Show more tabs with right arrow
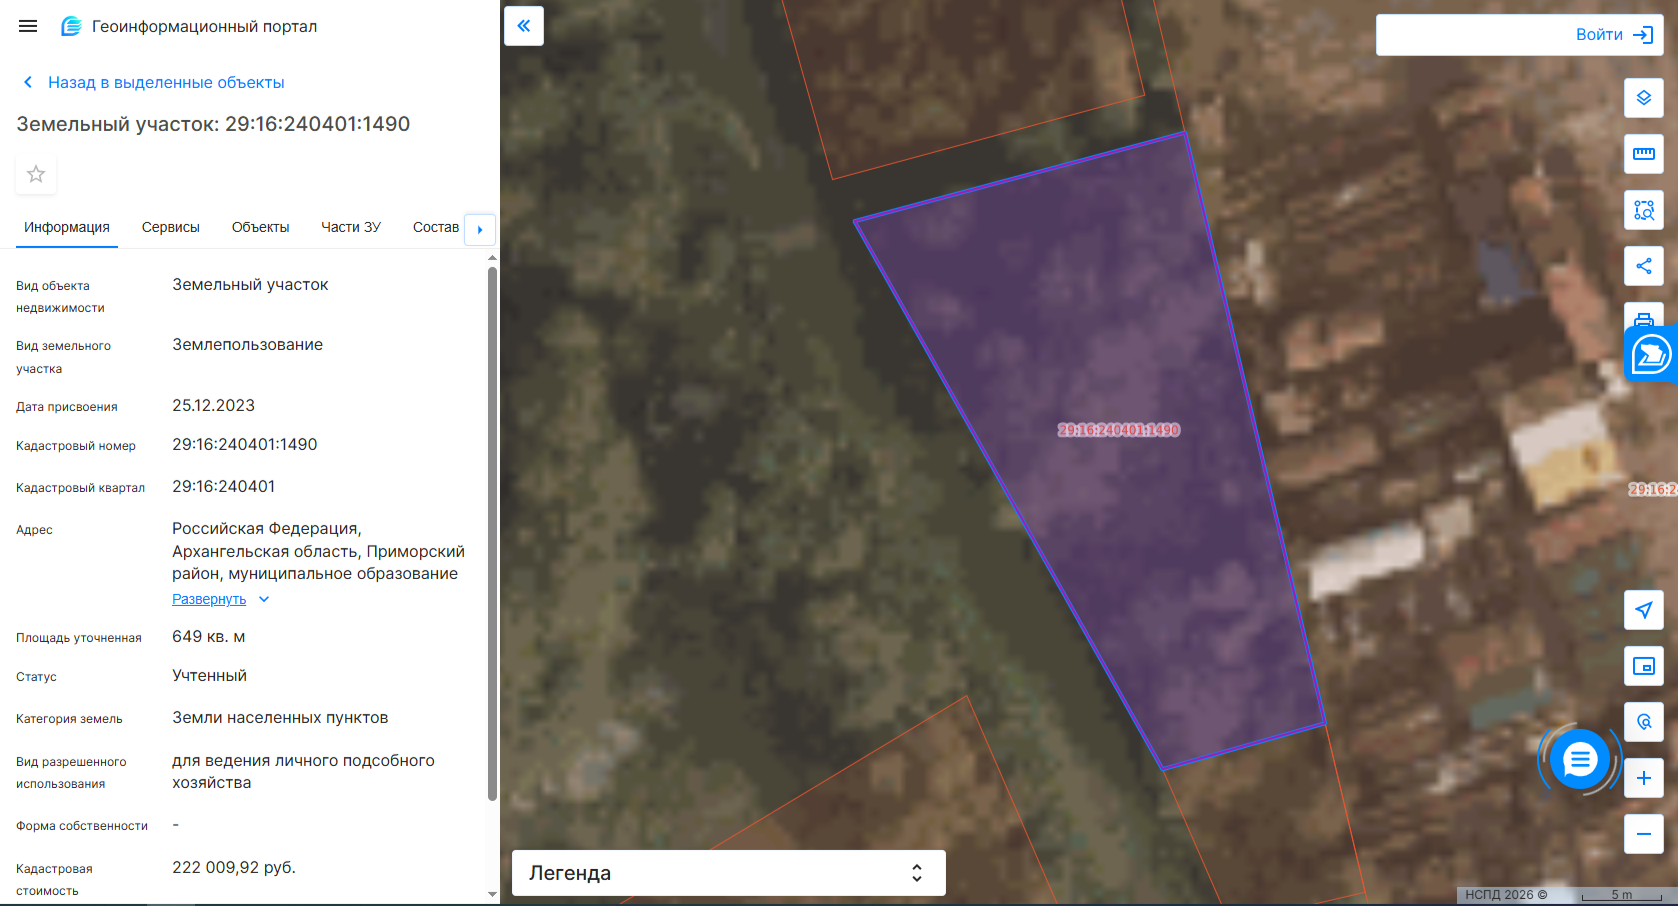 click(x=480, y=229)
